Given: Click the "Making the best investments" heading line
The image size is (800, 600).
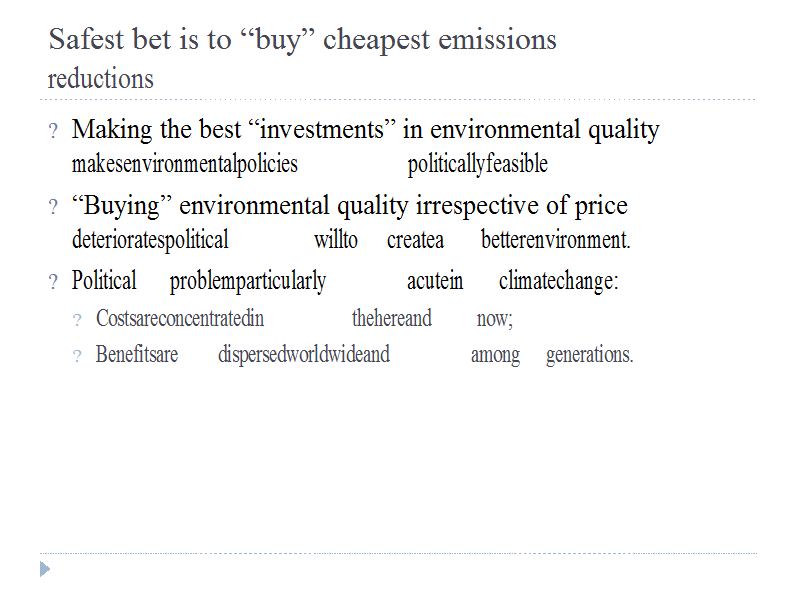Looking at the screenshot, I should pos(365,130).
